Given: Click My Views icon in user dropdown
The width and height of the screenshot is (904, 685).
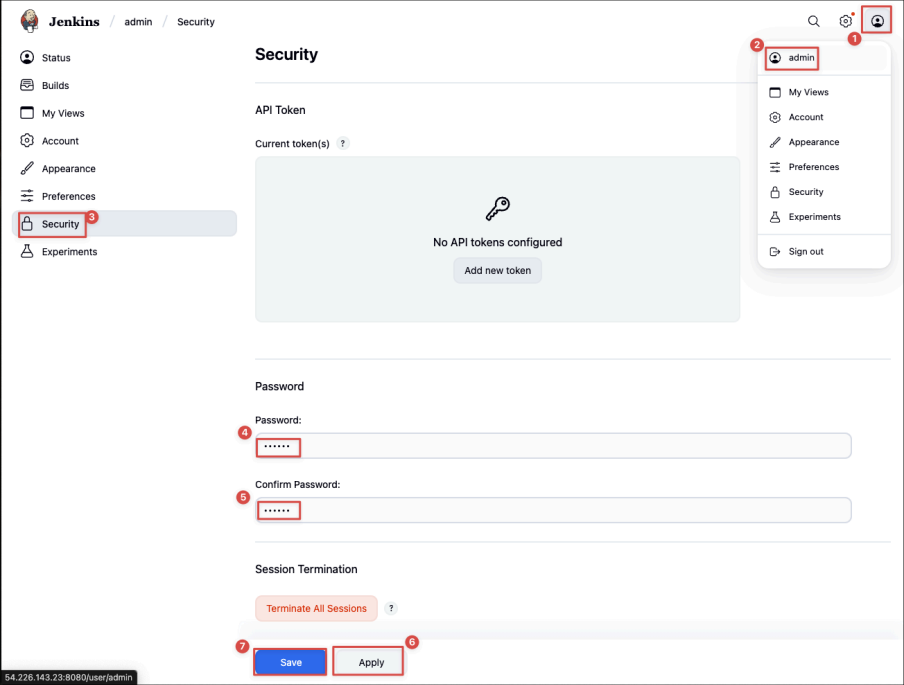Looking at the screenshot, I should coord(775,92).
